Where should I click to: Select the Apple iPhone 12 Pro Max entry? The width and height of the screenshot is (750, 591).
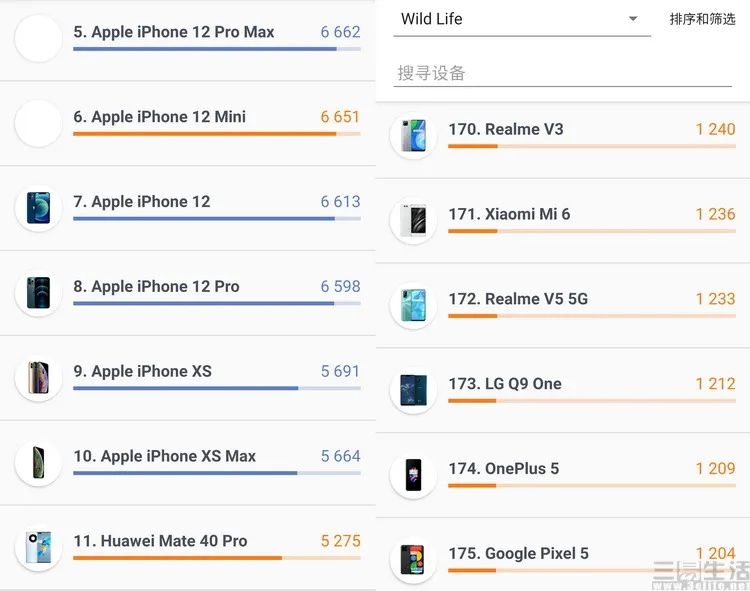coord(174,32)
